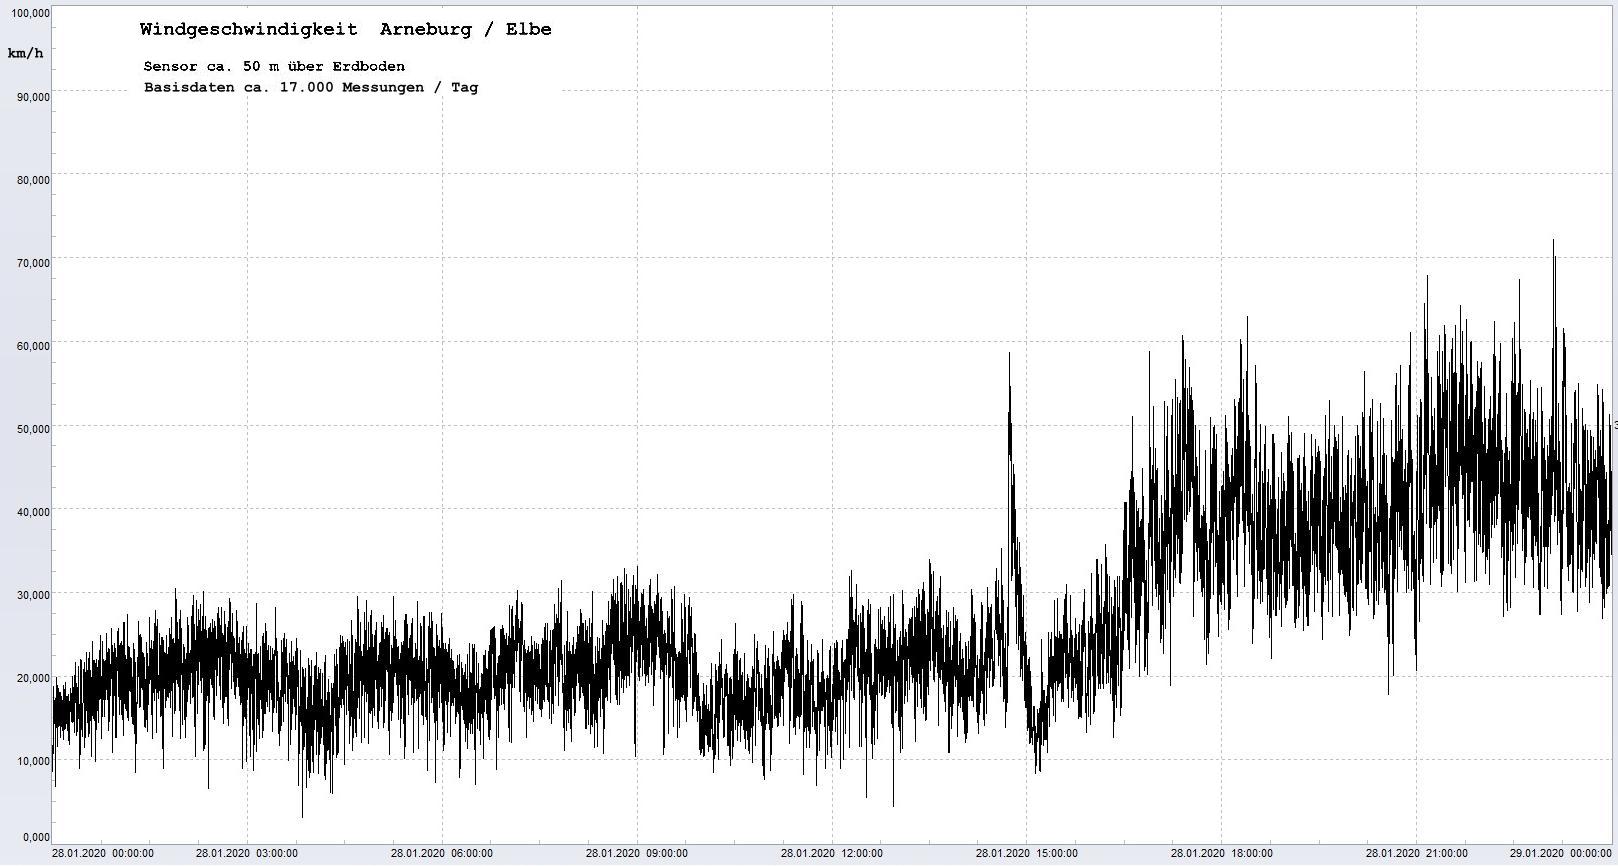Select the 28.01.2020 21:00:00 time marker

point(1417,853)
